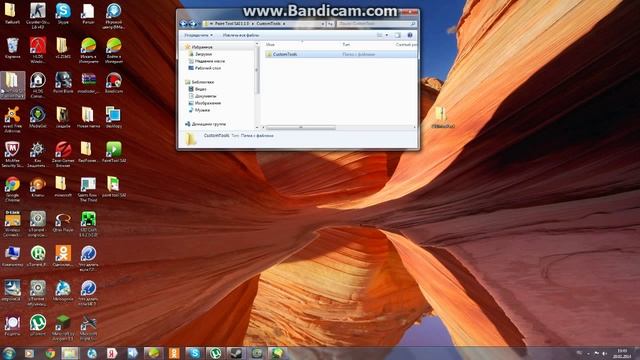Select the Skype desktop shortcut
The width and height of the screenshot is (640, 360).
[63, 14]
